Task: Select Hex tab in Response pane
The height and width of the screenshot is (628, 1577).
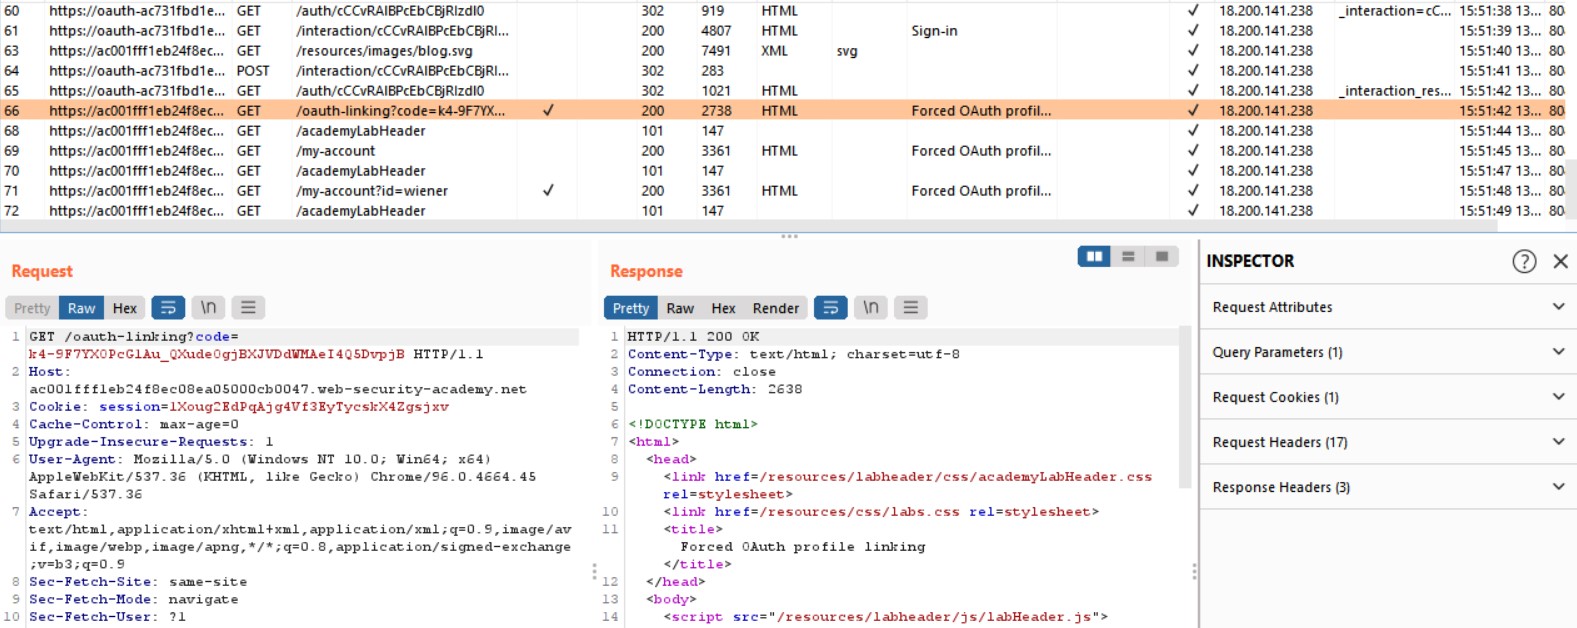Action: (x=723, y=308)
